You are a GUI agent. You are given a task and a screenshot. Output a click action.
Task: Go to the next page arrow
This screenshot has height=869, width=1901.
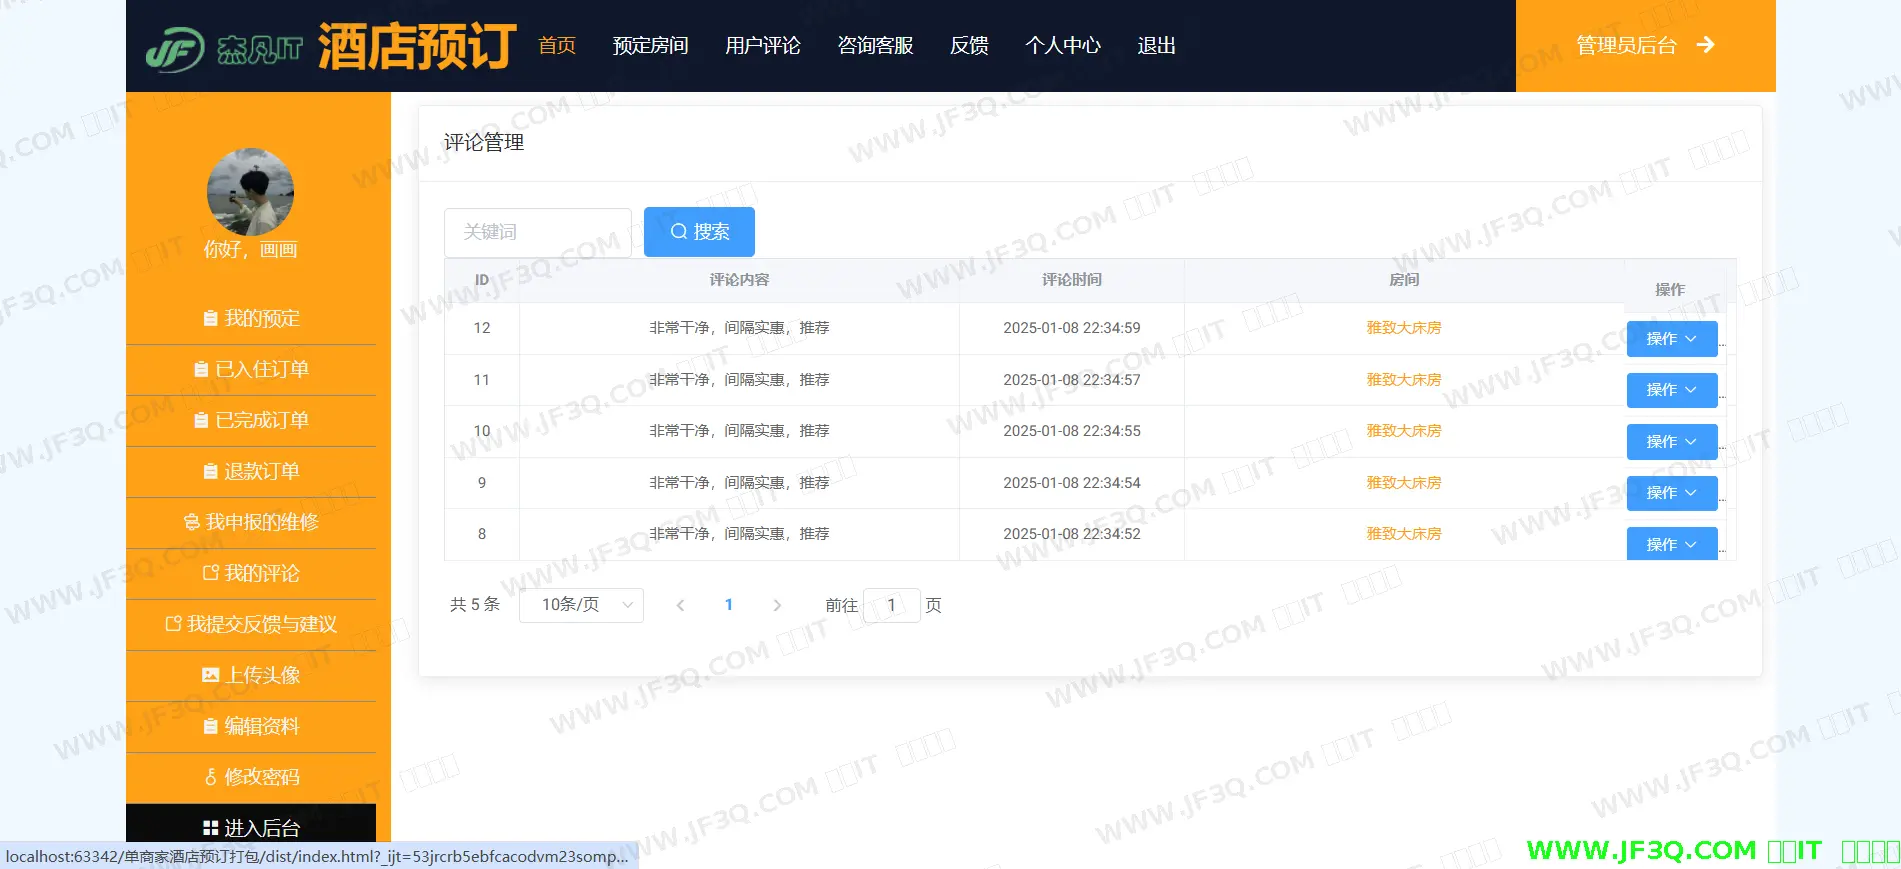point(777,605)
